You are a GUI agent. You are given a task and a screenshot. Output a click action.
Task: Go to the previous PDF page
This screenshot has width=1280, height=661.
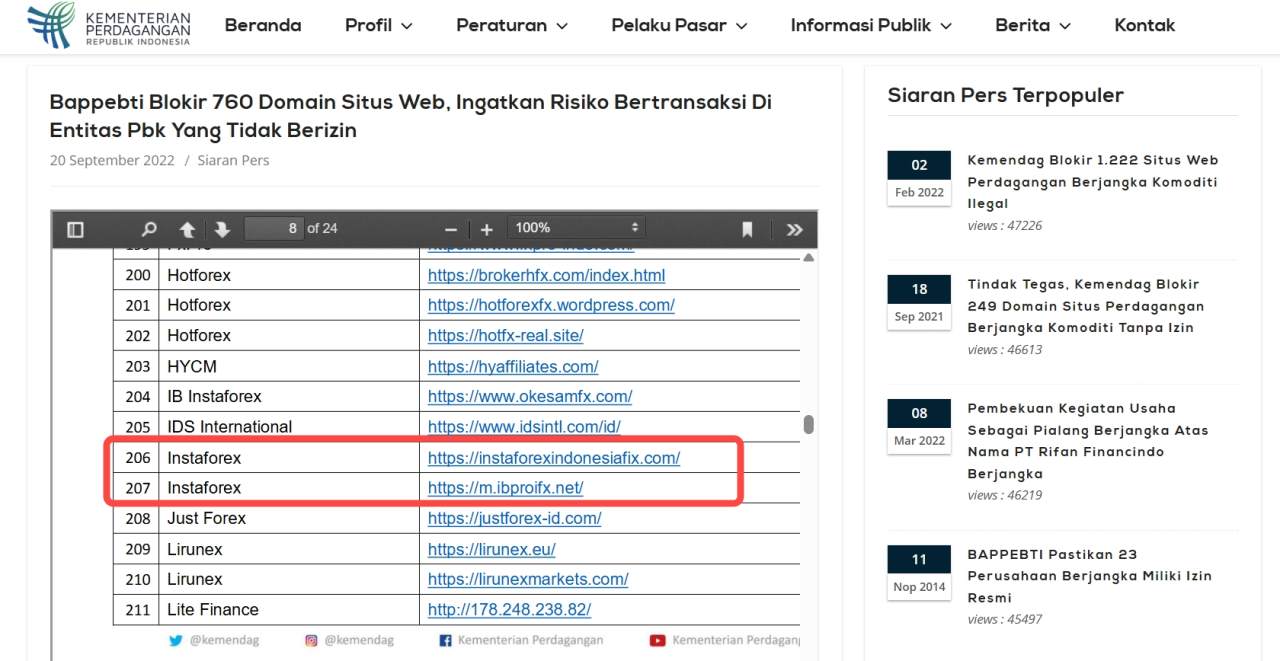coord(187,229)
